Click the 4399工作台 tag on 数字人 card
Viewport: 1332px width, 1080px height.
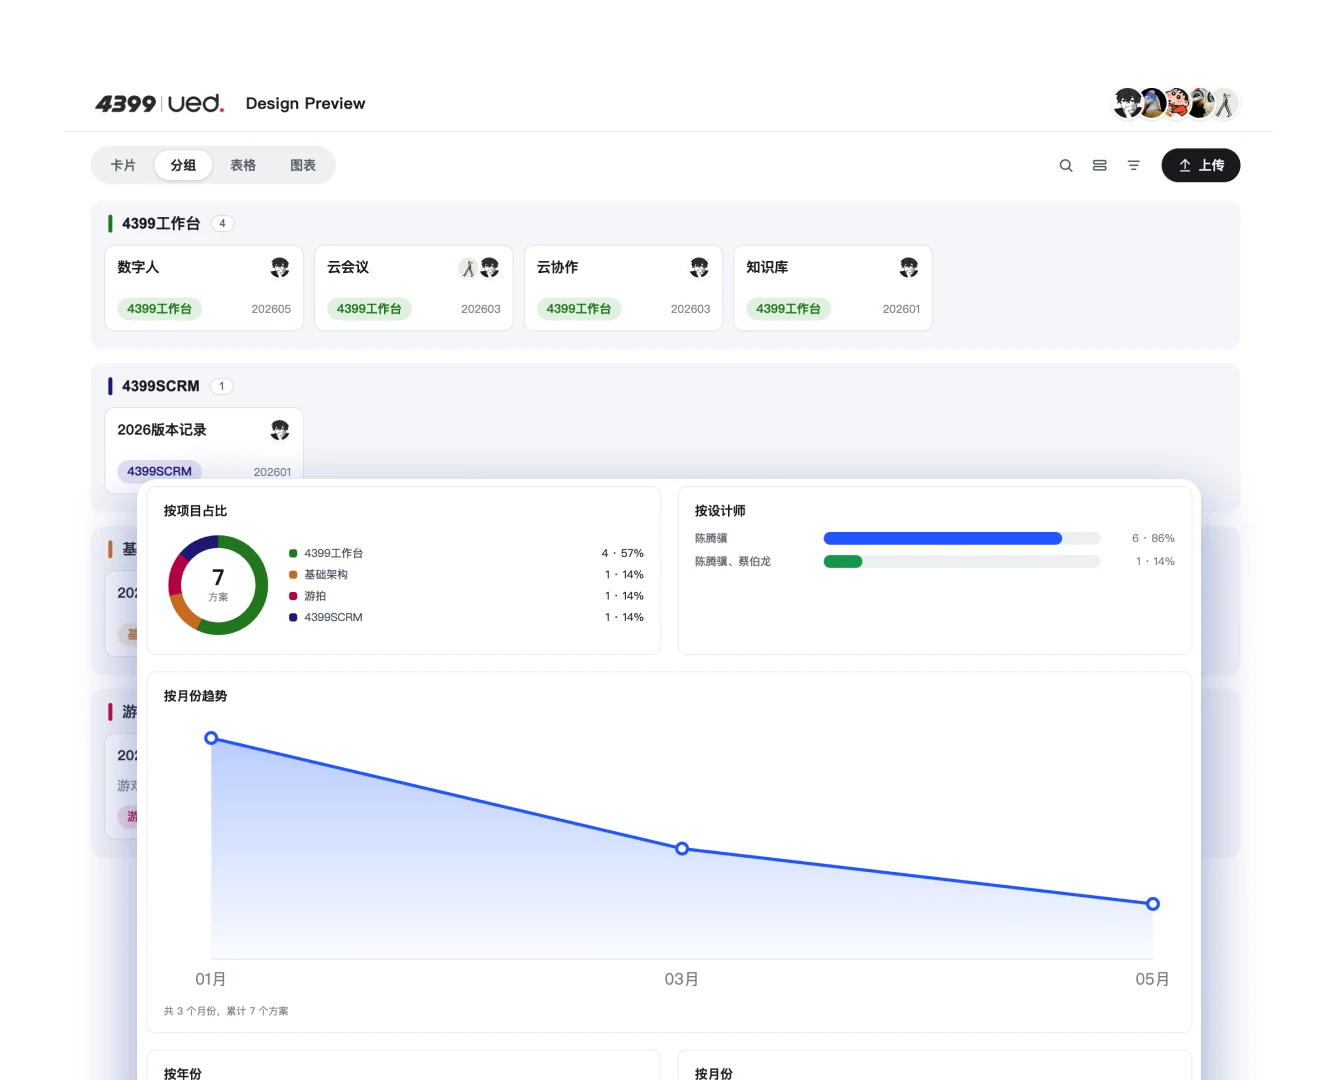coord(159,309)
